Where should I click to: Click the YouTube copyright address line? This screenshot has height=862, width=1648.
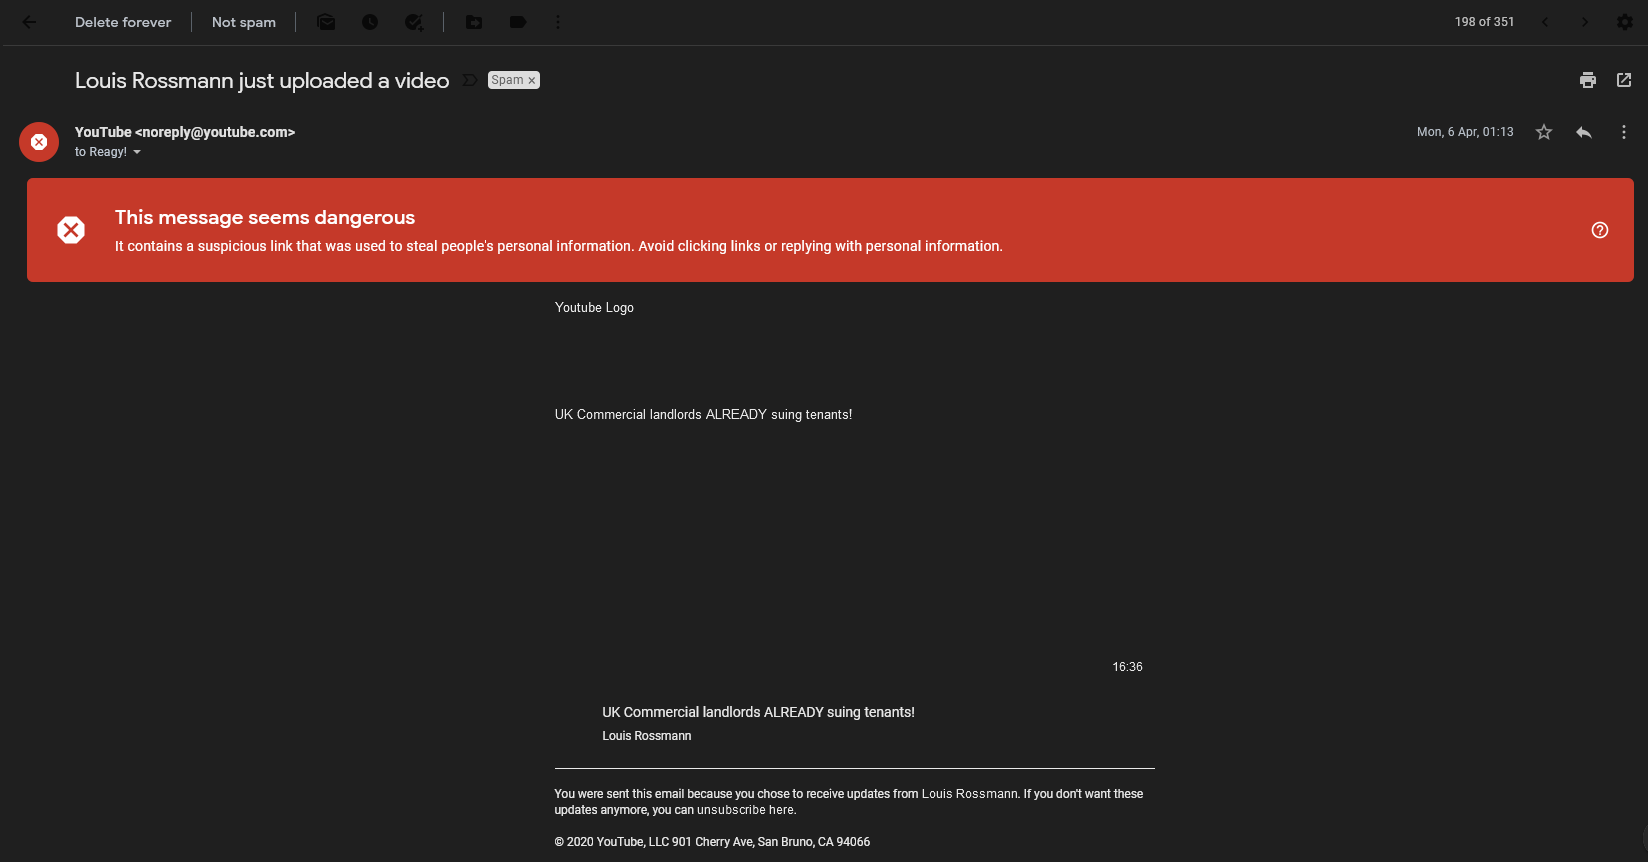[712, 842]
